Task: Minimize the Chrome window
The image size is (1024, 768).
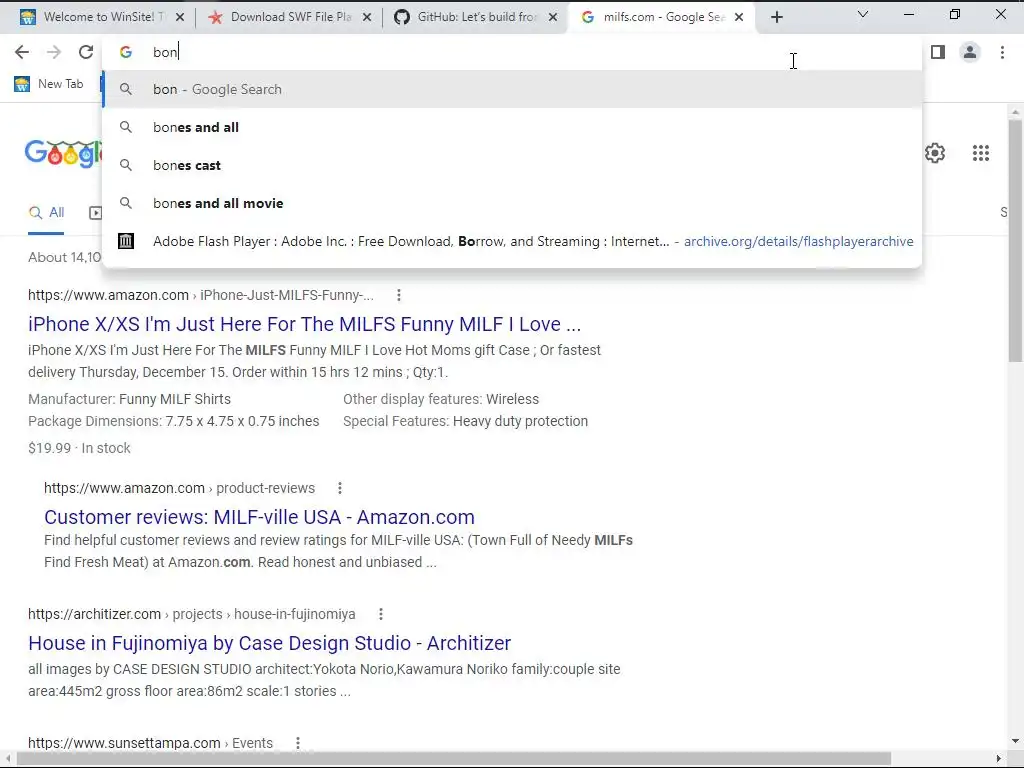Action: point(908,14)
